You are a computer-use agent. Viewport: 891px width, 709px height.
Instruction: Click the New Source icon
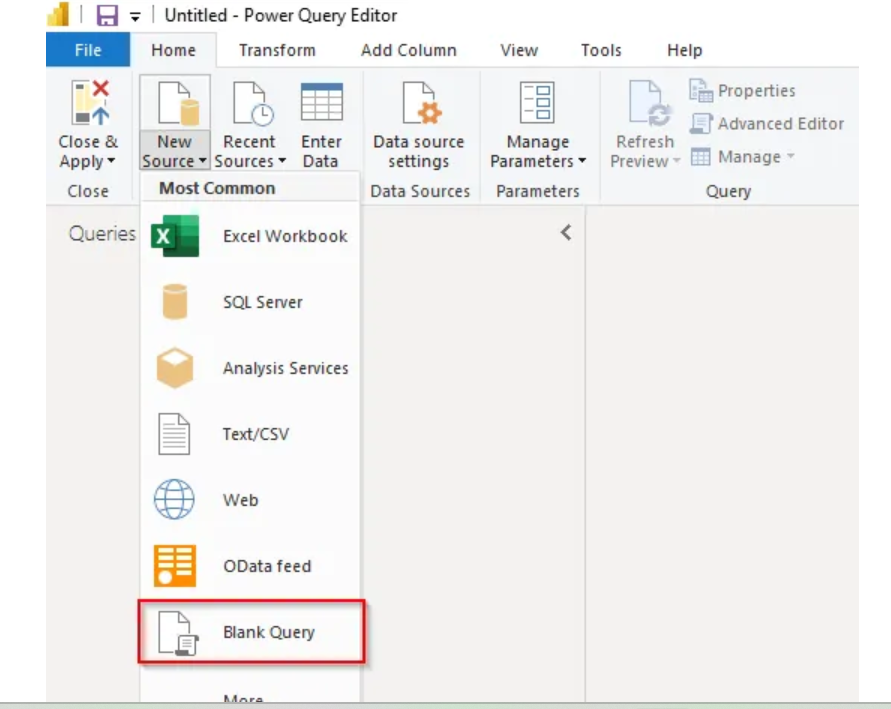coord(178,103)
